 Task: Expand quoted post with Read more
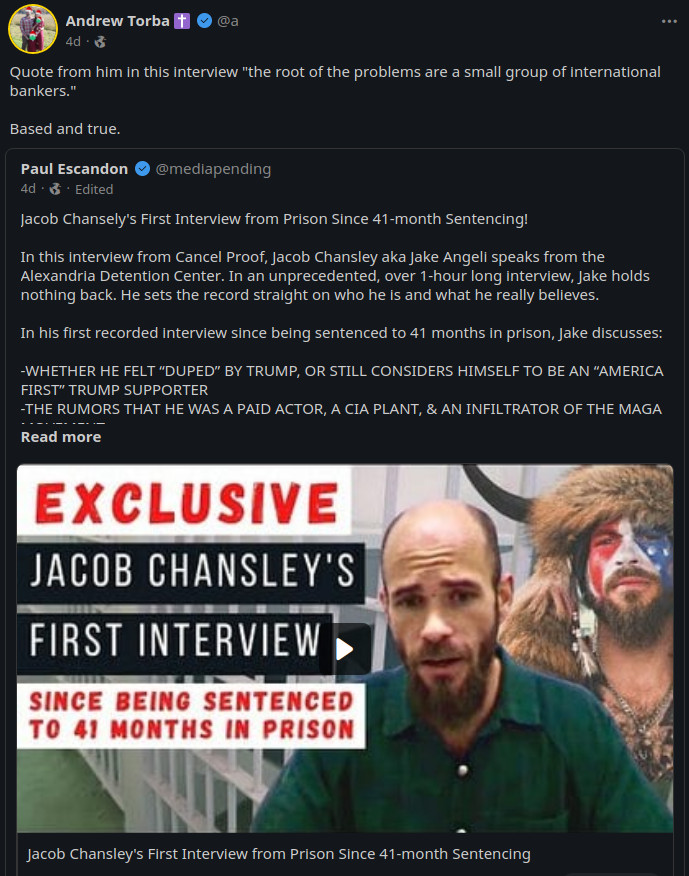(61, 437)
